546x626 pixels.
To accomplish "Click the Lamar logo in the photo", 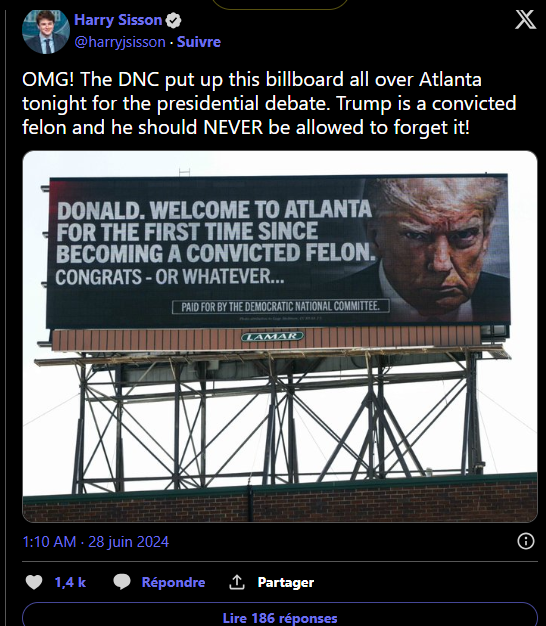I will [x=272, y=336].
